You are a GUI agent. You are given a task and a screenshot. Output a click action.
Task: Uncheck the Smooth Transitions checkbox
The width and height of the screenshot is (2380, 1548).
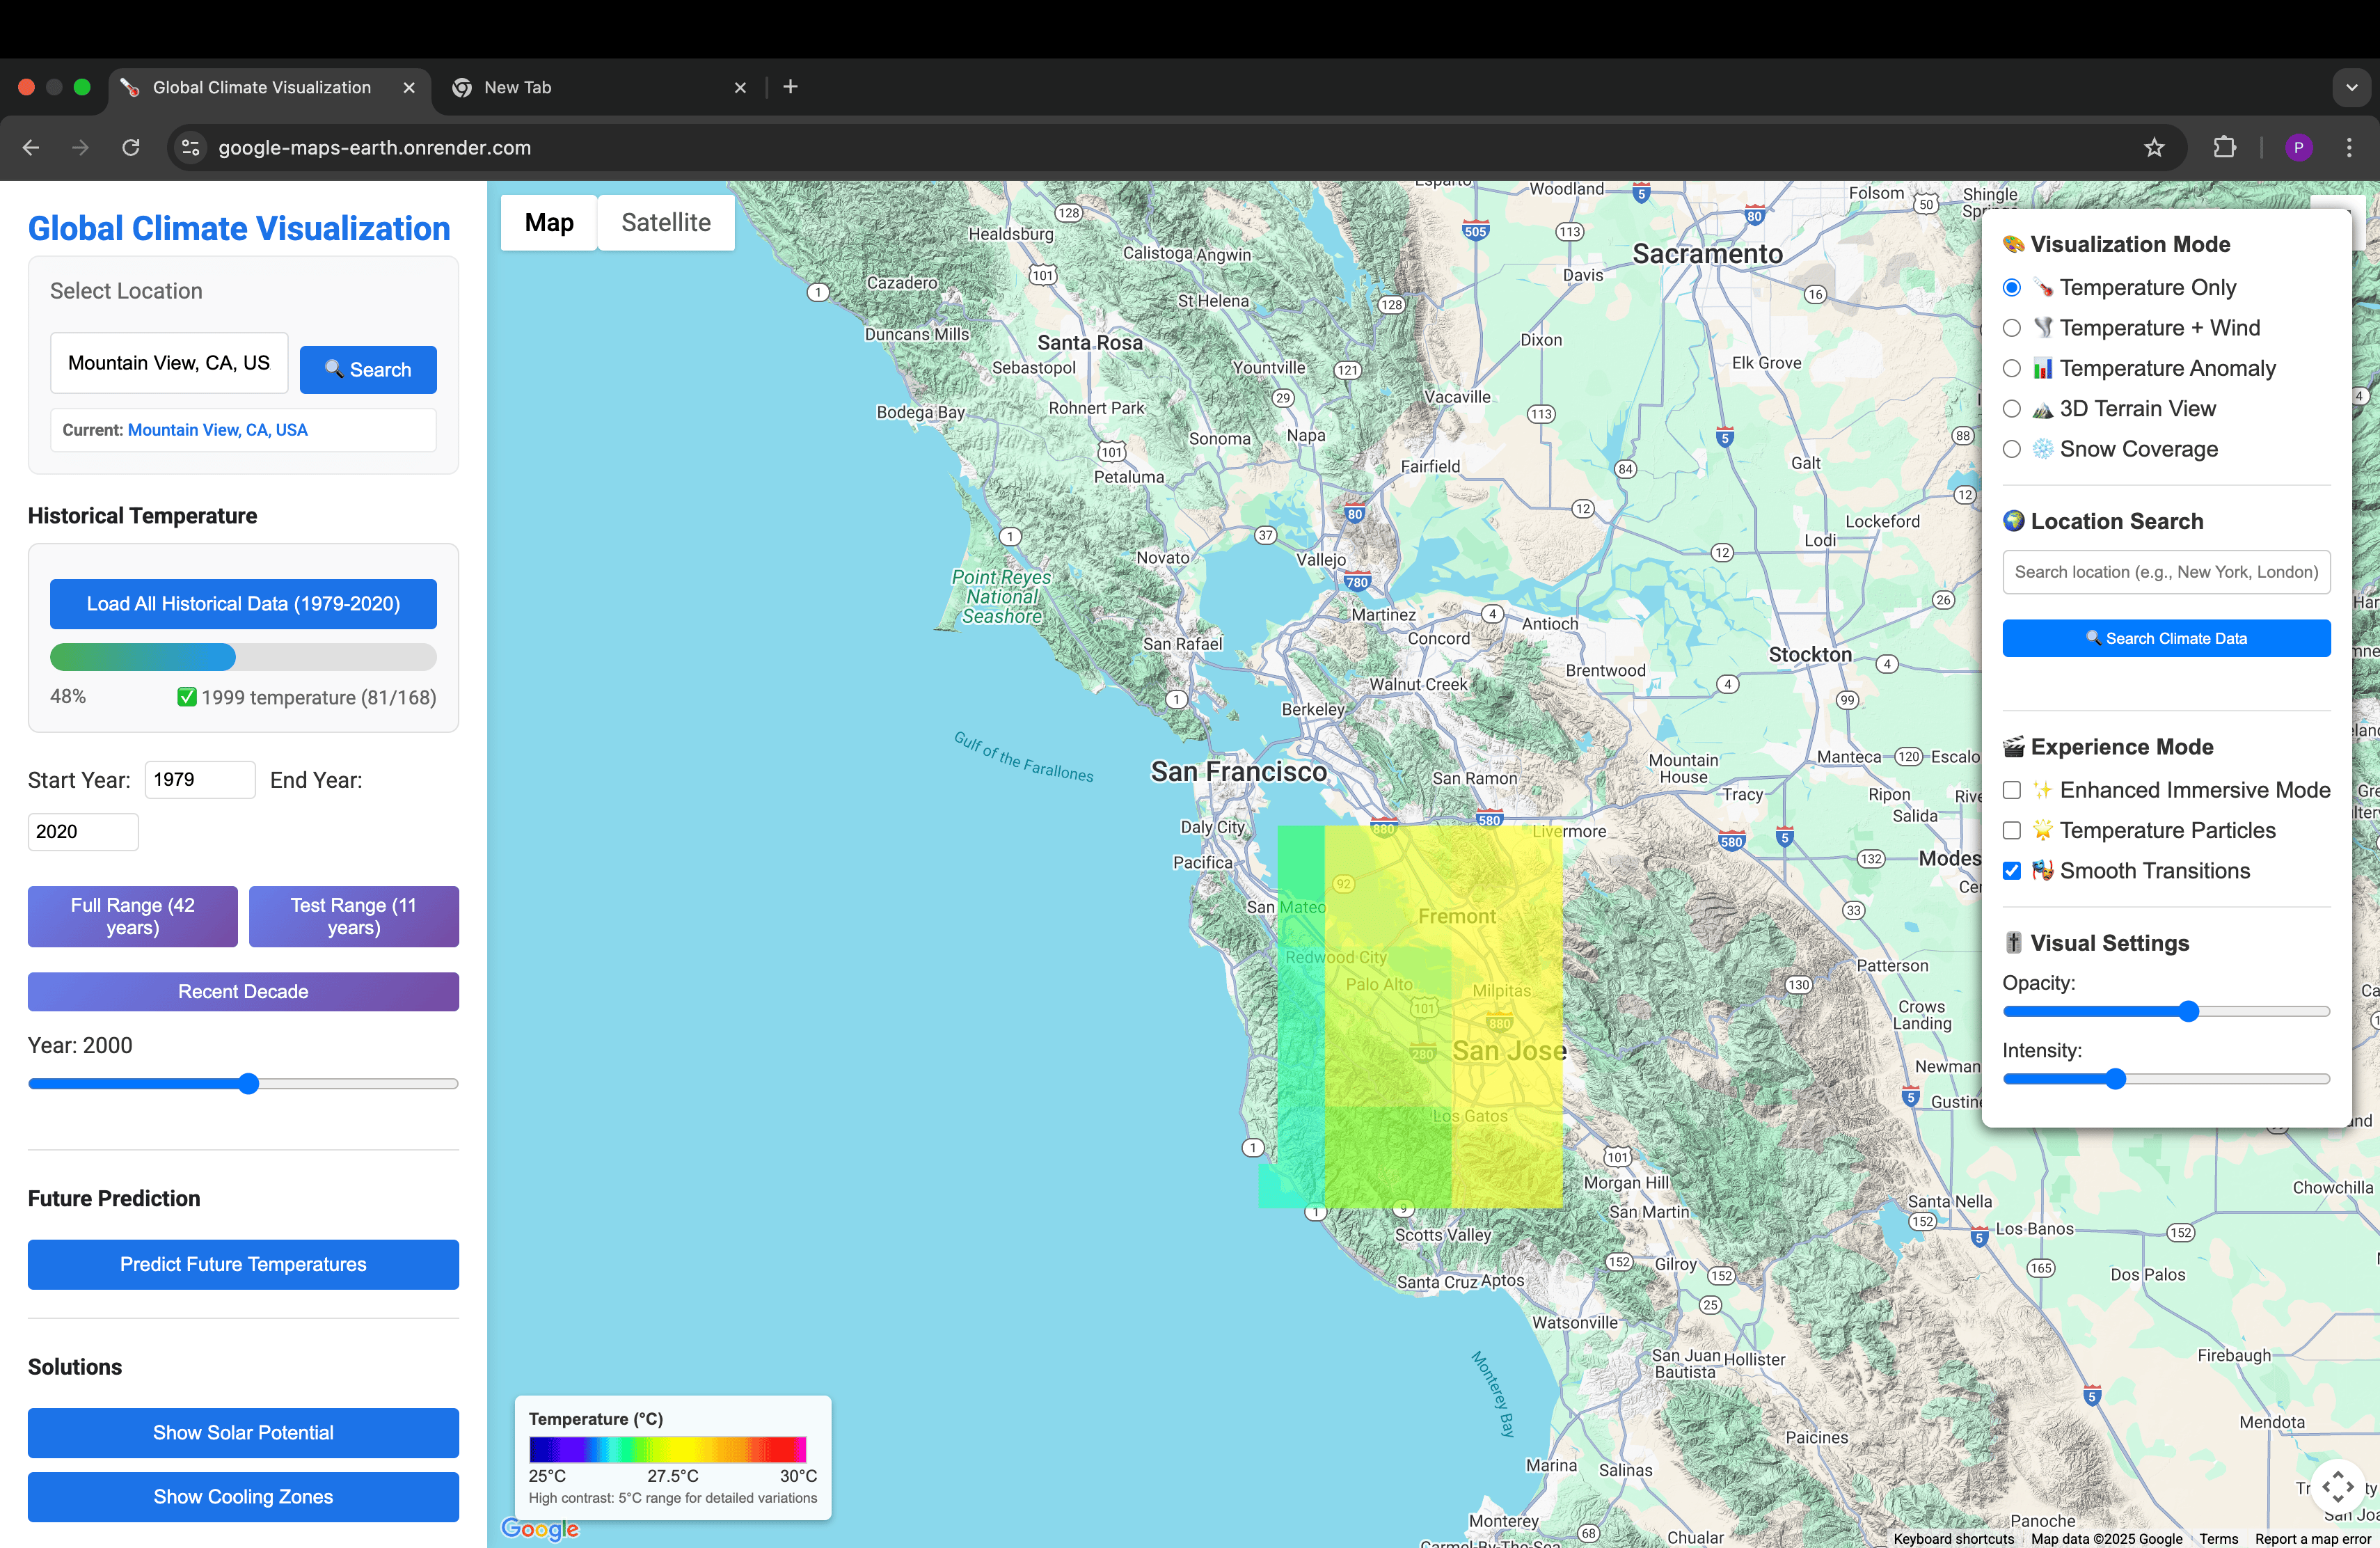(x=2012, y=871)
